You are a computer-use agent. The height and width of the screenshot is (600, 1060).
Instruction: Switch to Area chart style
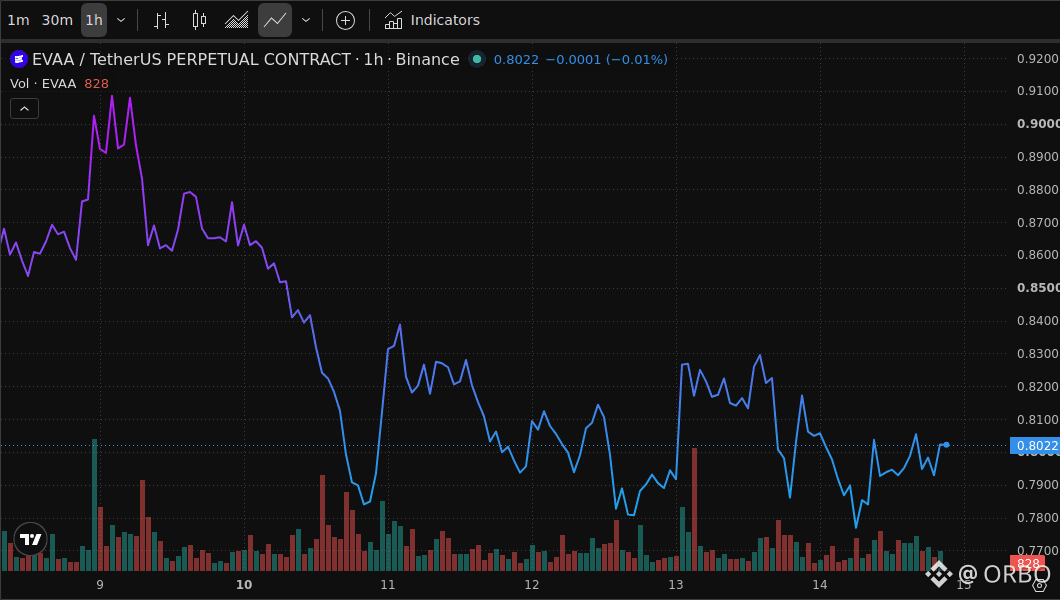tap(237, 20)
